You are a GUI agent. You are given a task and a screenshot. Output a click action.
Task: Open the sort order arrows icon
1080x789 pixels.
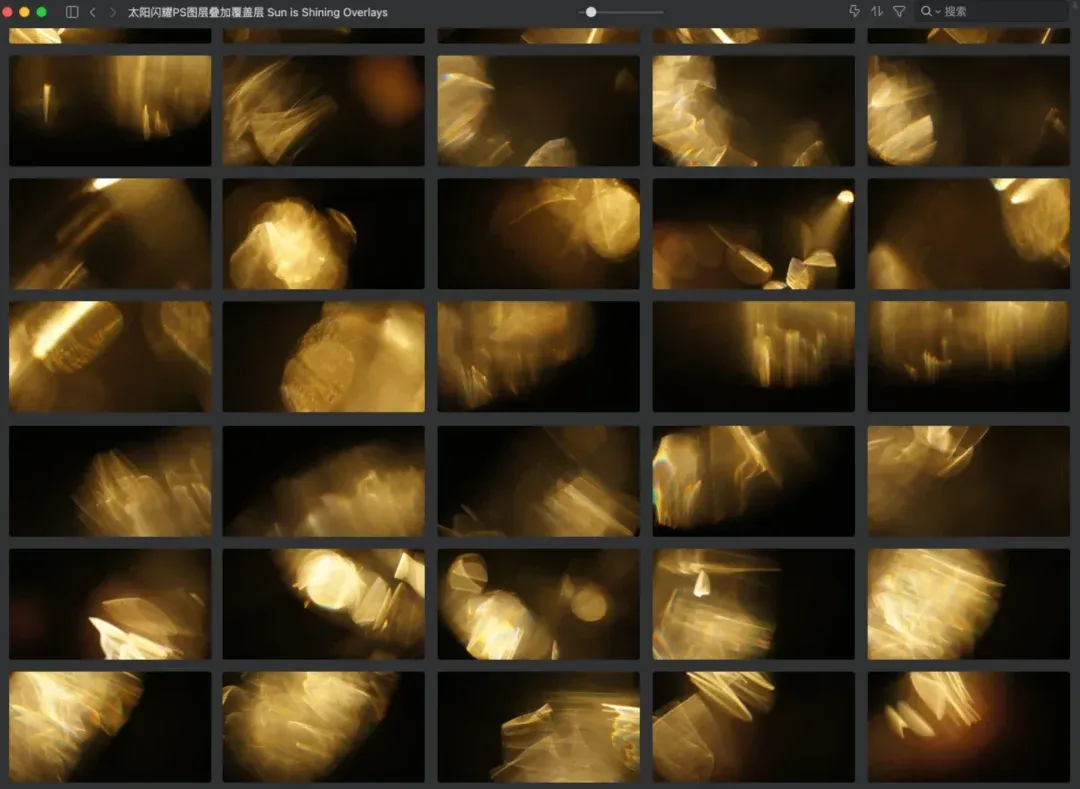tap(877, 11)
